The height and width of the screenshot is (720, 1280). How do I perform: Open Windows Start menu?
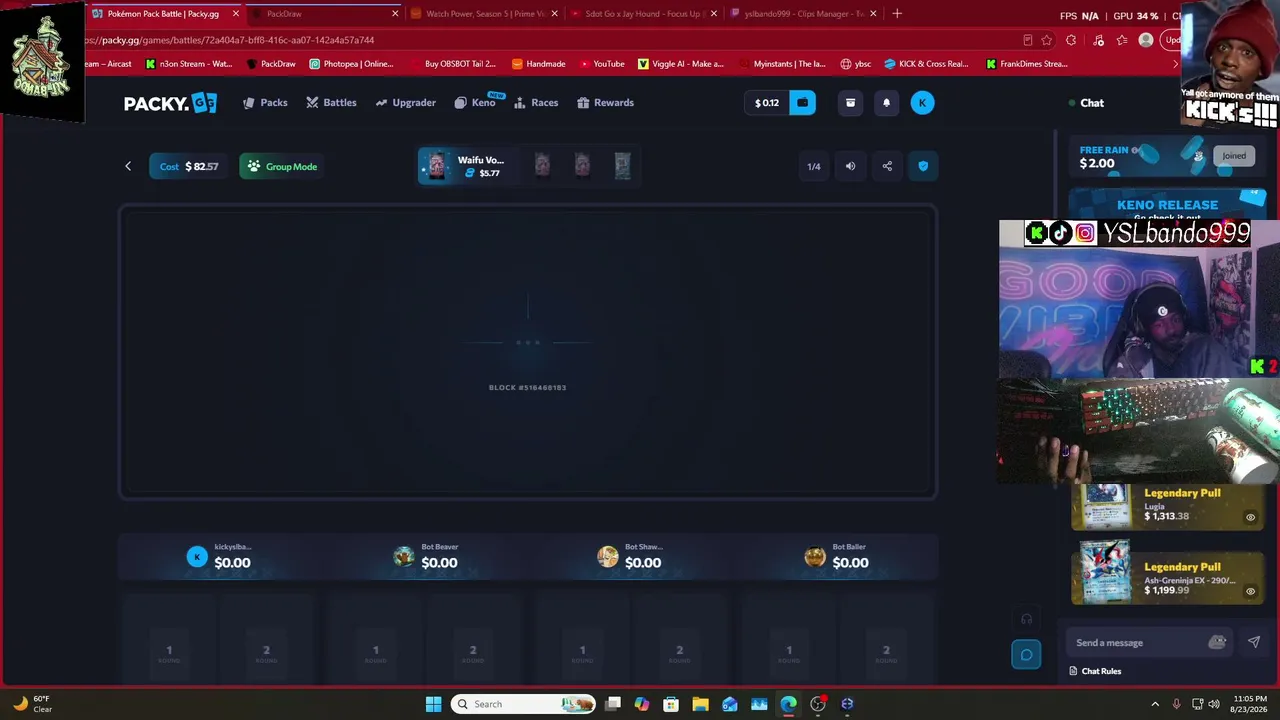point(433,704)
